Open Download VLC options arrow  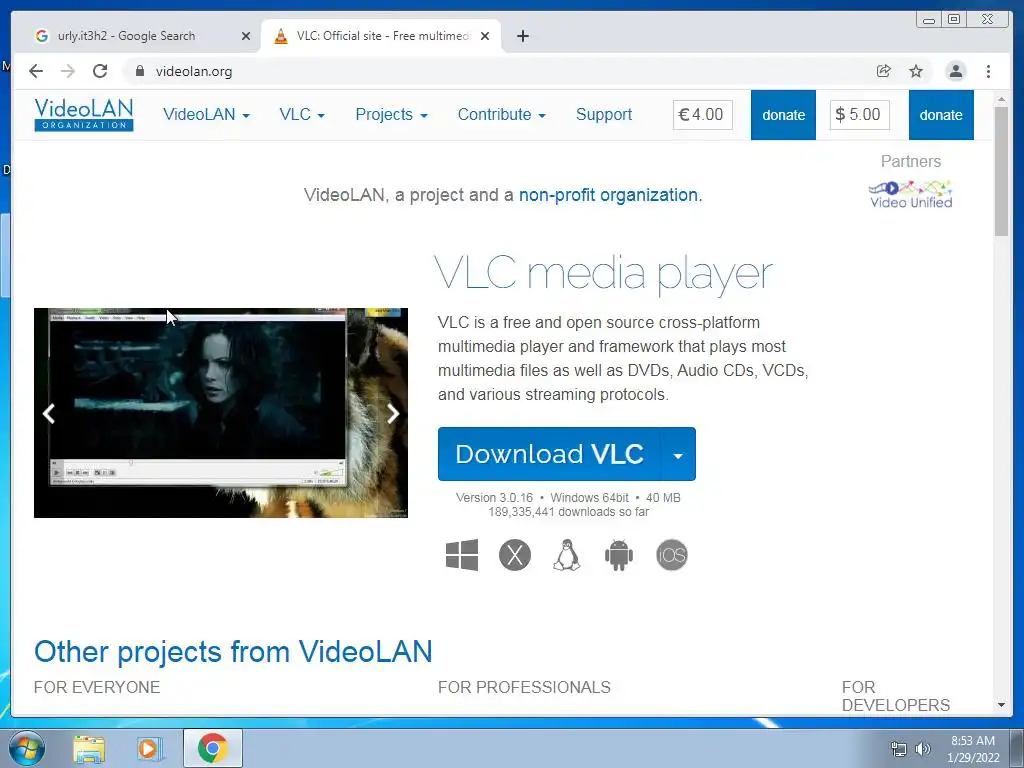pyautogui.click(x=679, y=455)
